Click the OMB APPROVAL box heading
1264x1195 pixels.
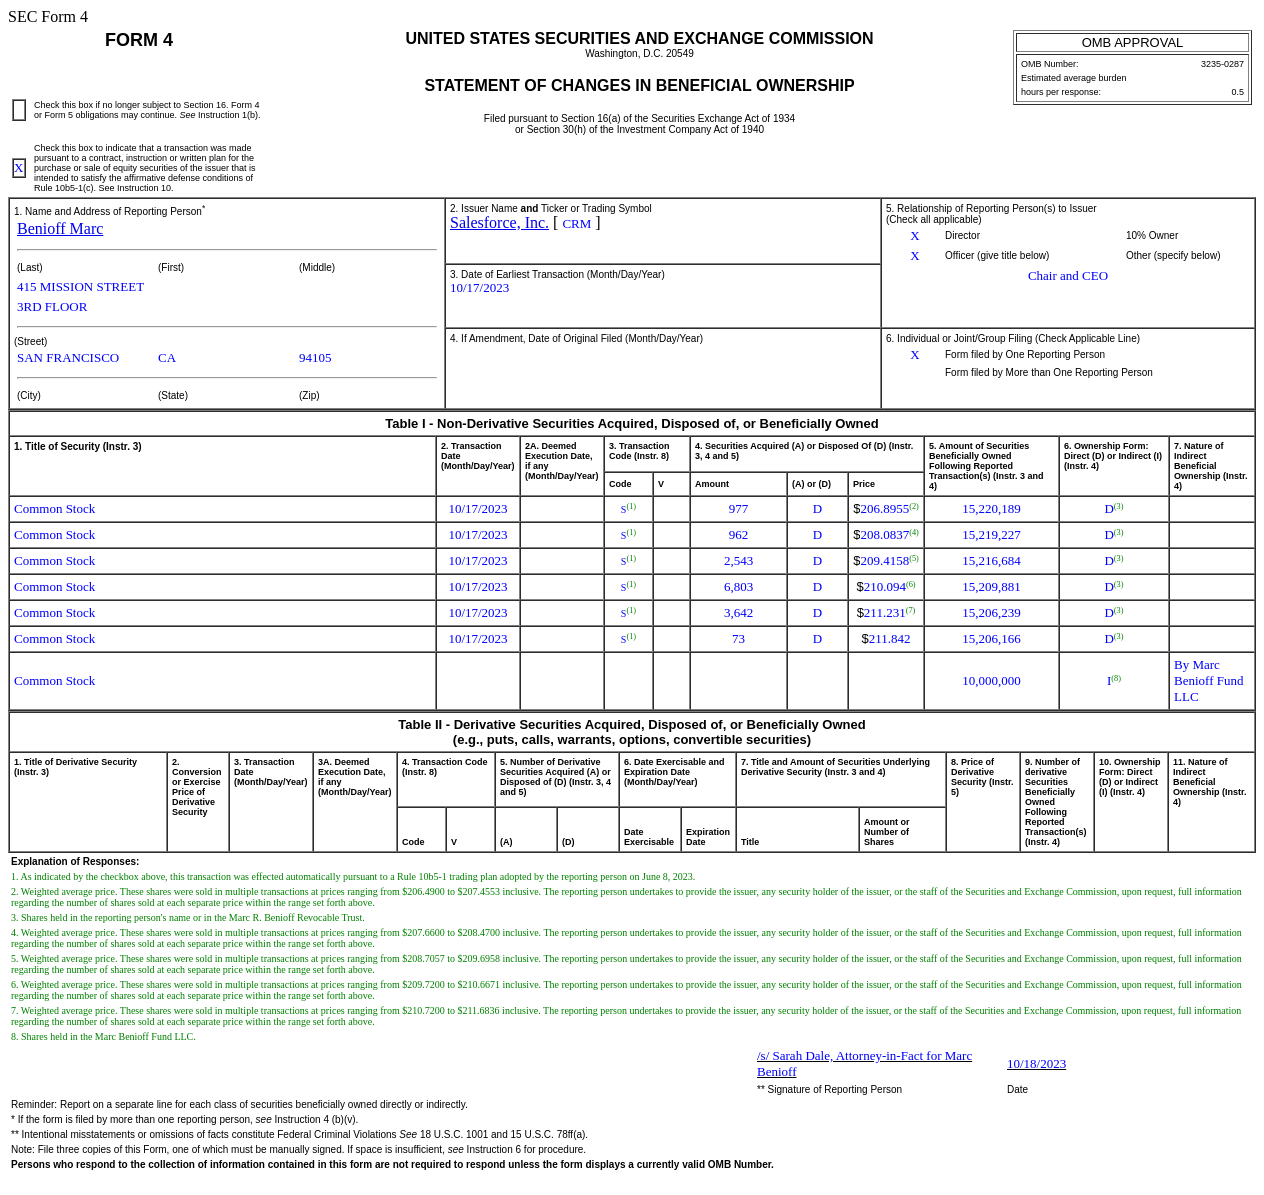tap(1132, 43)
